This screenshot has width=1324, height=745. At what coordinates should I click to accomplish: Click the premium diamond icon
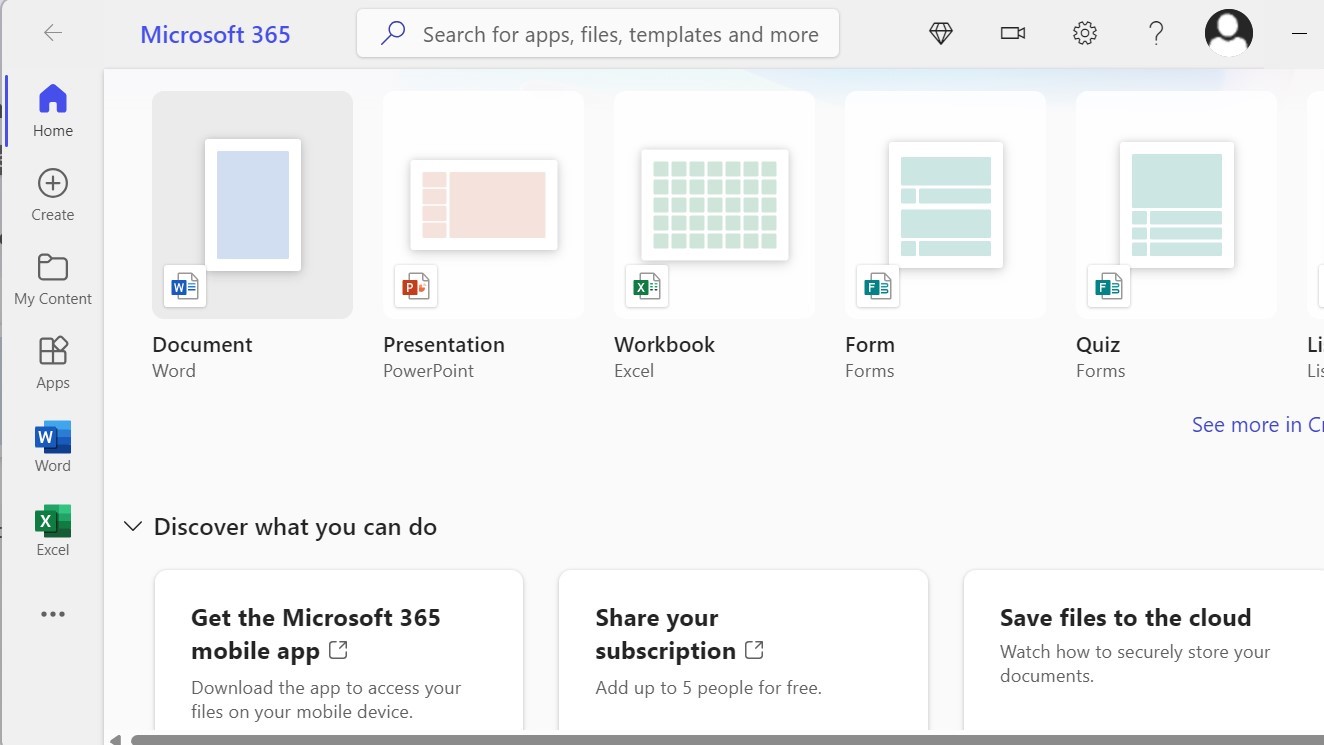941,33
